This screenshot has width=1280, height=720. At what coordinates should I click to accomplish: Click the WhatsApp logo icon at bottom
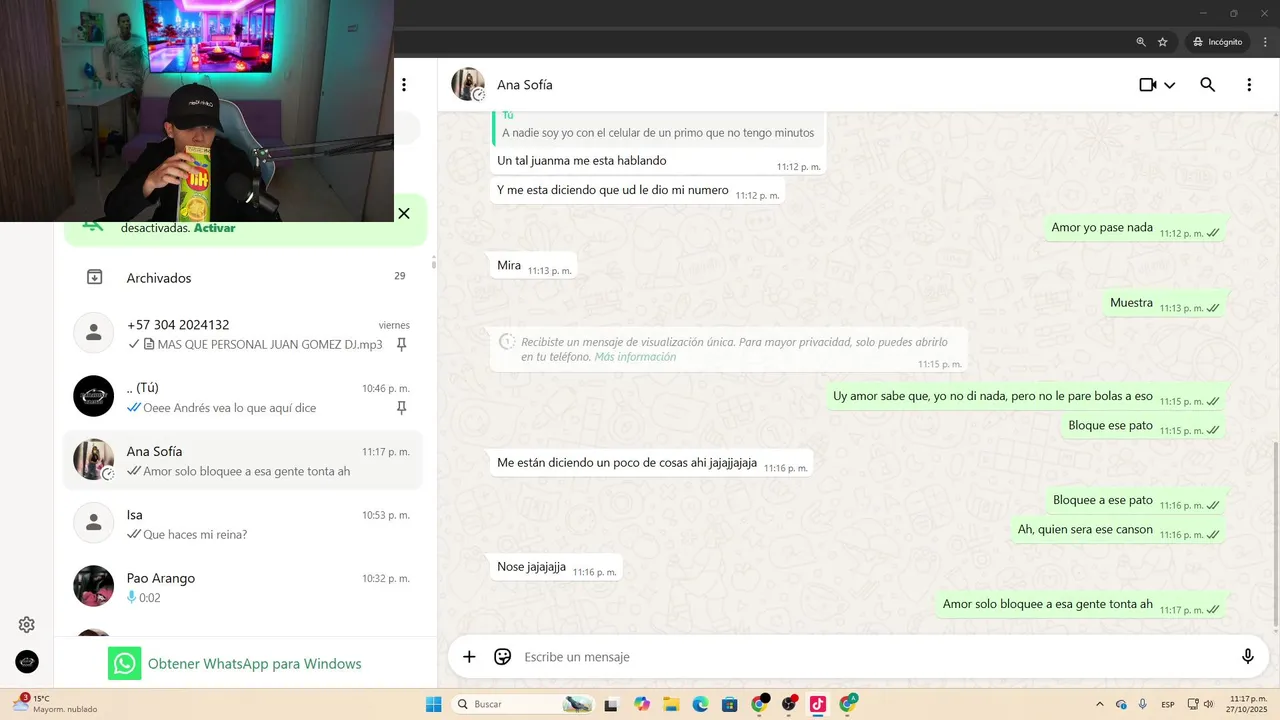point(125,664)
